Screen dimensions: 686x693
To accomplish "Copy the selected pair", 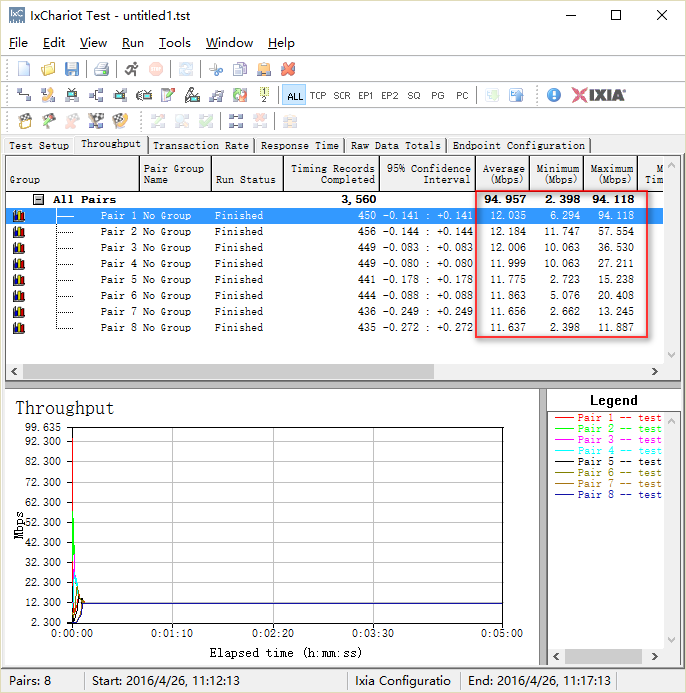I will [x=240, y=69].
